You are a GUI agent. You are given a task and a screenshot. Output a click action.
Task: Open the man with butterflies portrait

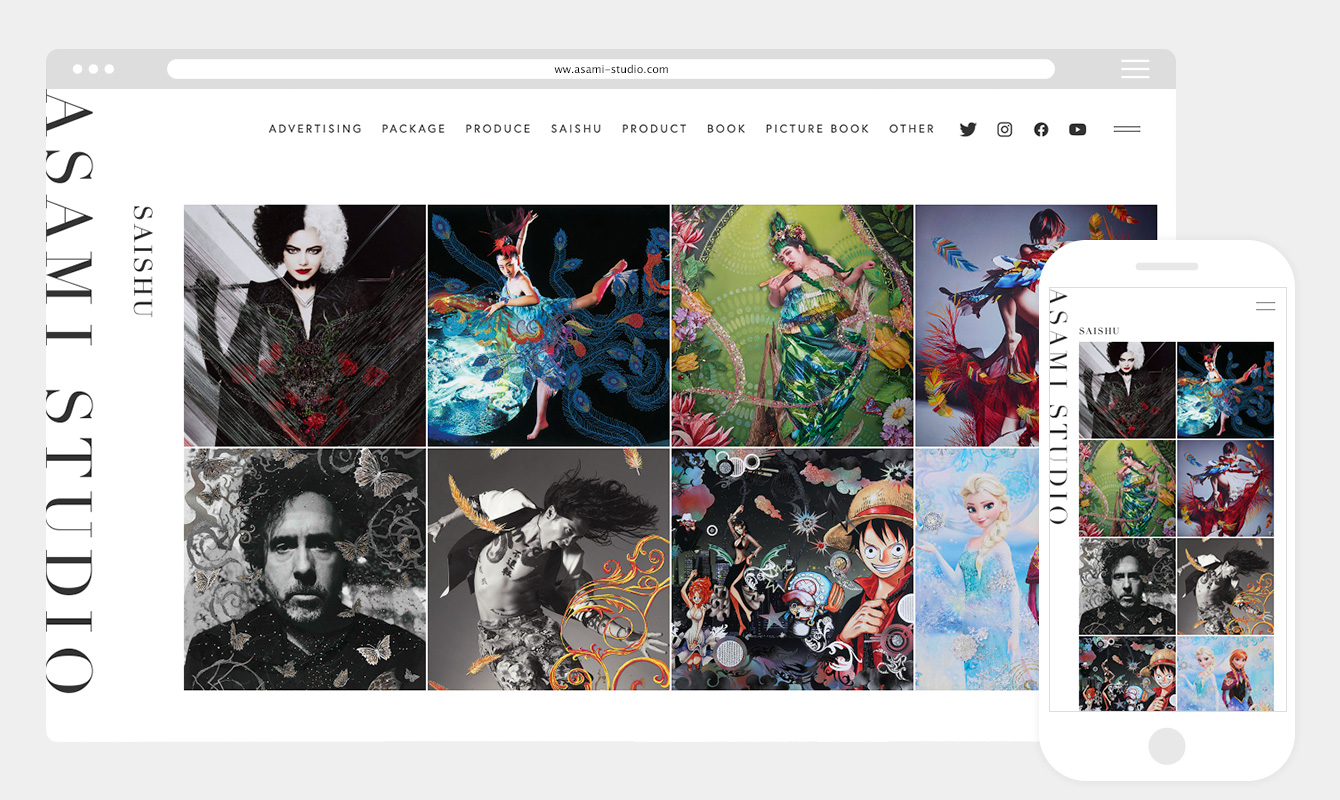305,569
